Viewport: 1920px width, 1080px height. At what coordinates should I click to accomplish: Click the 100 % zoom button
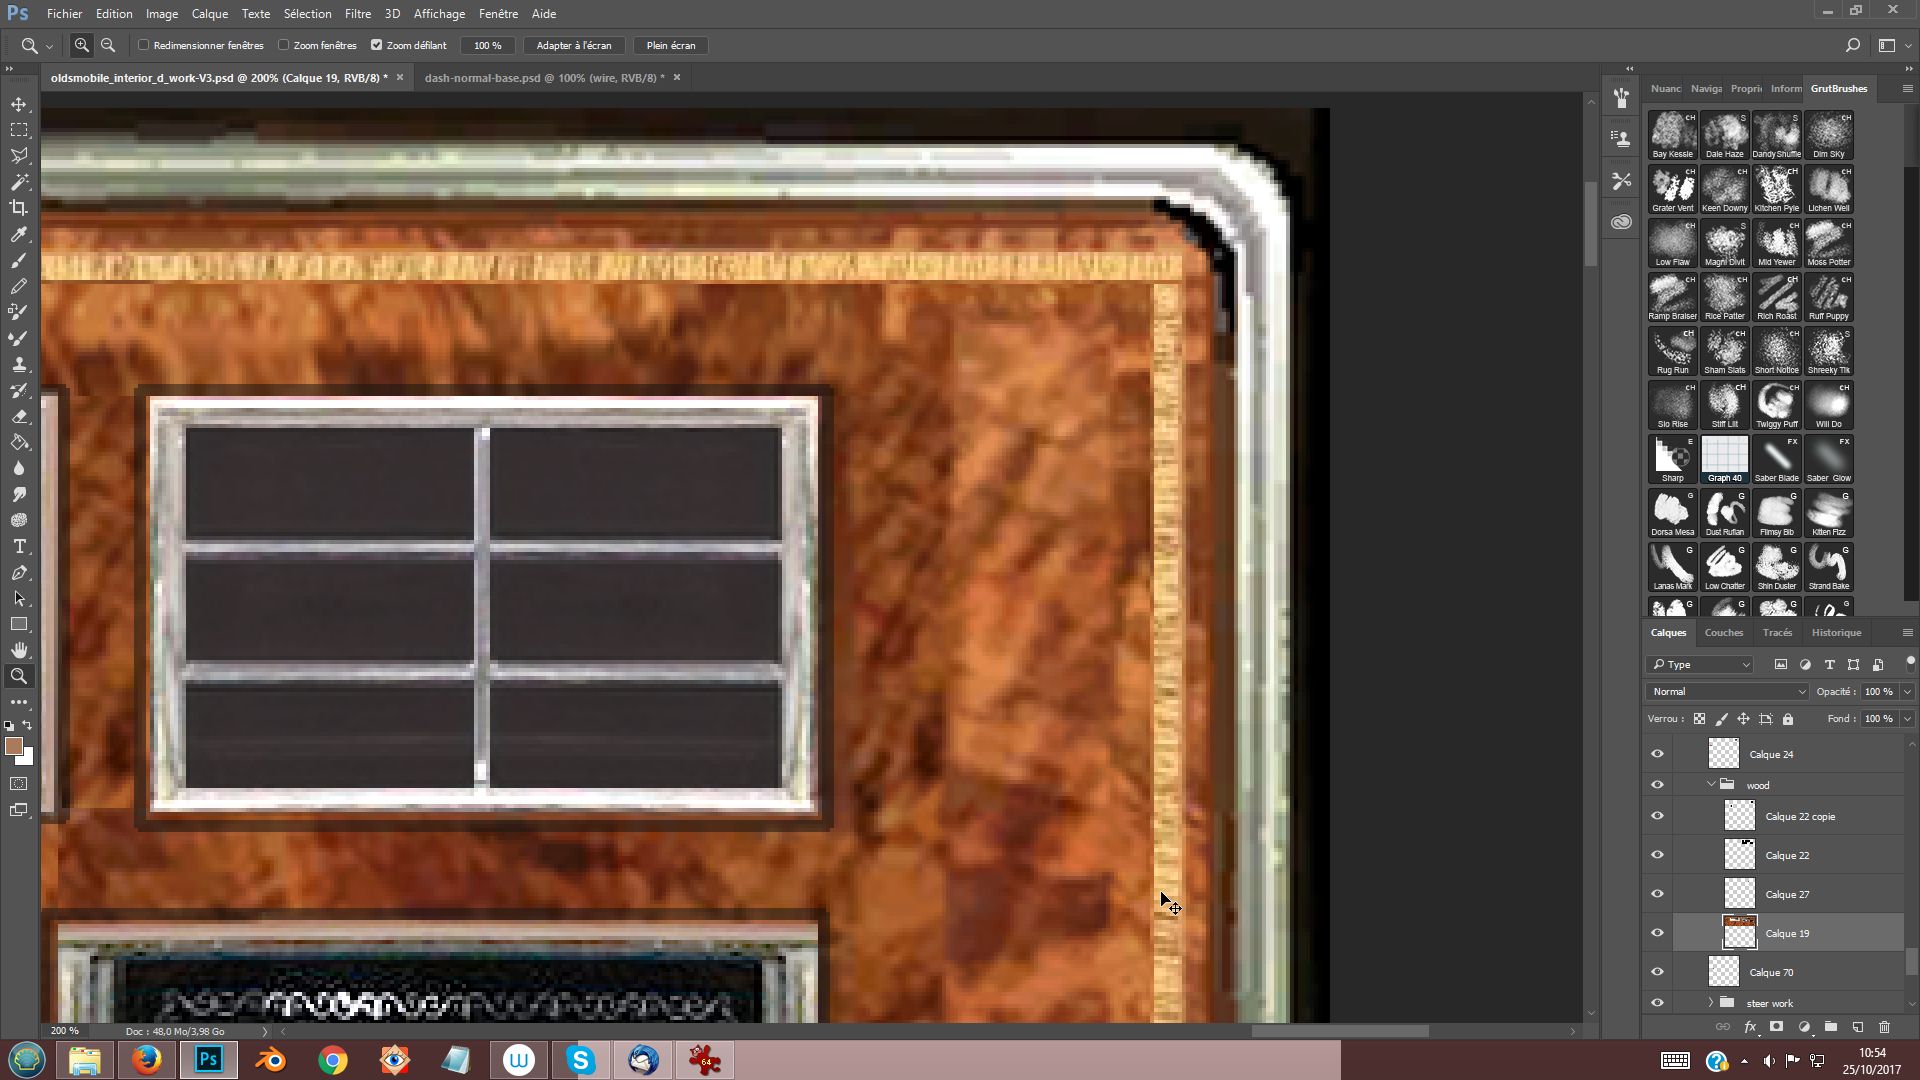[488, 45]
